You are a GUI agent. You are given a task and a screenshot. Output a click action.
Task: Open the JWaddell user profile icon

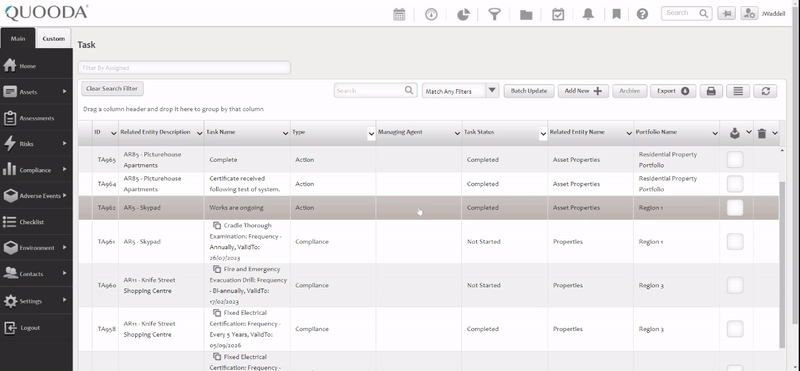coord(749,14)
